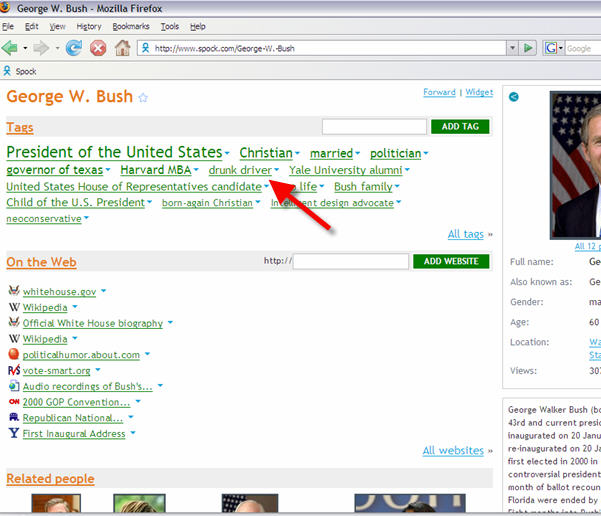Click the whitehouse.gov eagle favicon
Viewport: 601px width, 516px height.
[x=14, y=291]
